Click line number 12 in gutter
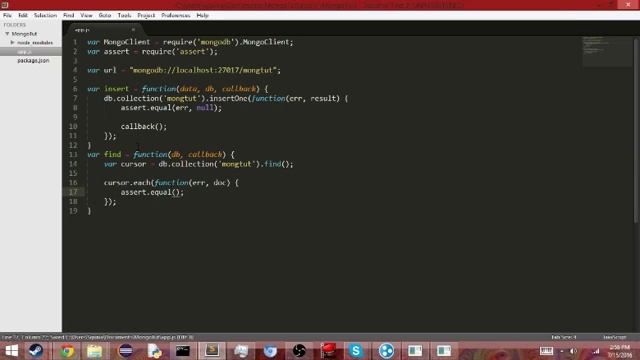 pos(73,145)
